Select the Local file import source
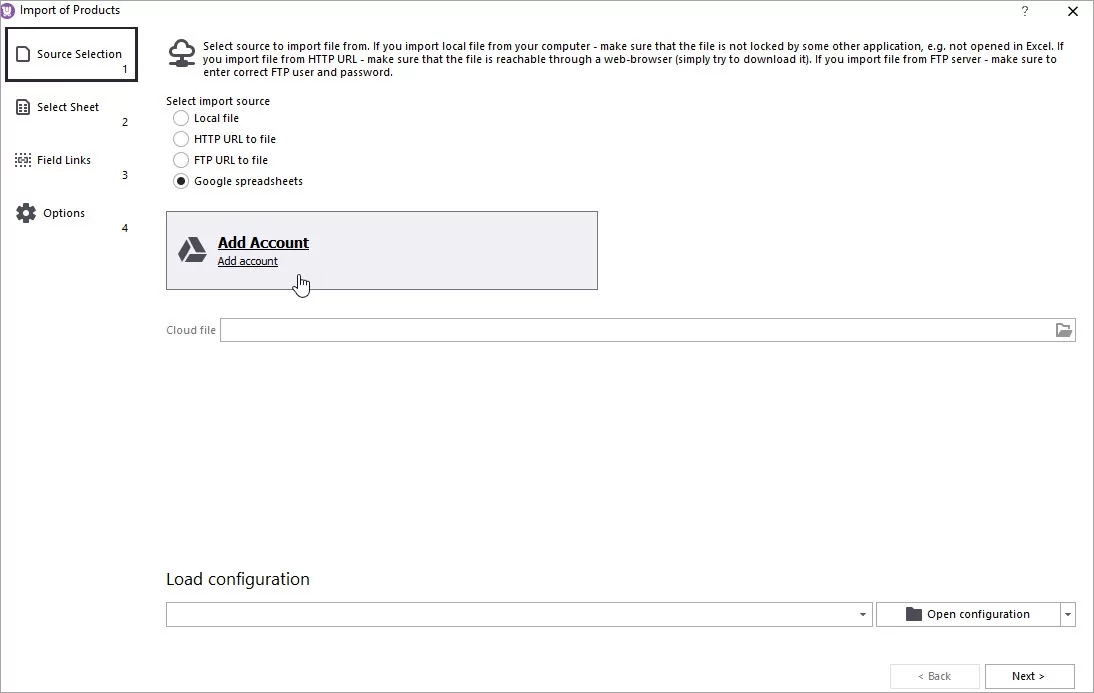Screen dimensions: 1094x693 point(181,117)
